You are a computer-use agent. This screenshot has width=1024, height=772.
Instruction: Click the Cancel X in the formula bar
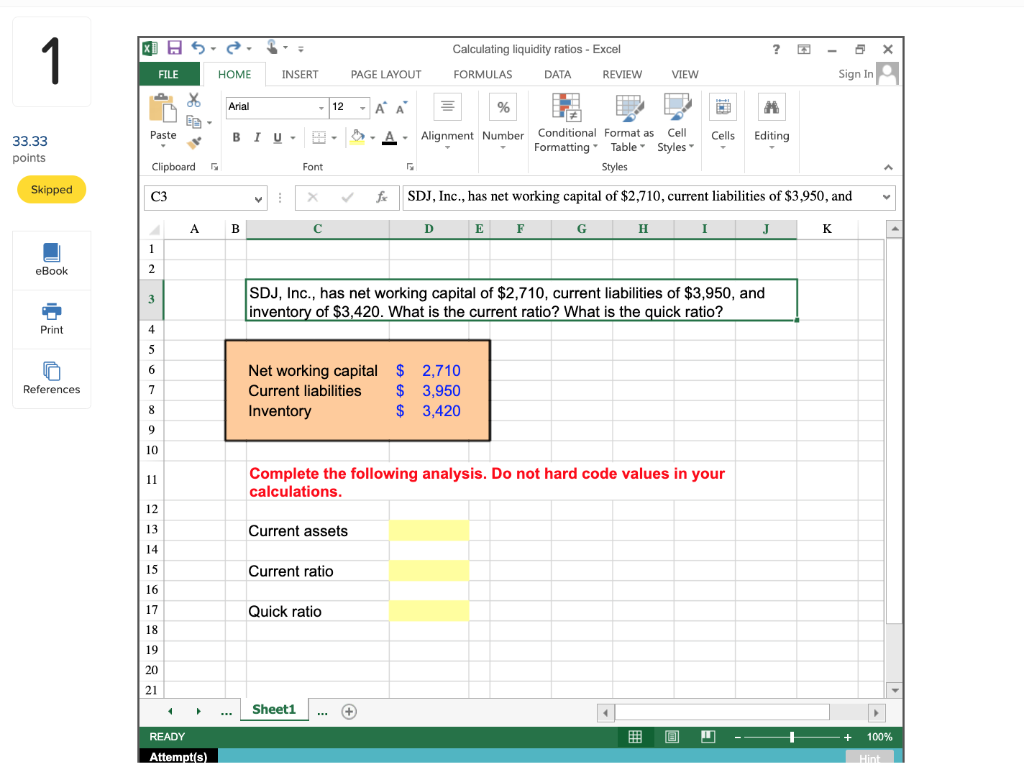tap(313, 197)
